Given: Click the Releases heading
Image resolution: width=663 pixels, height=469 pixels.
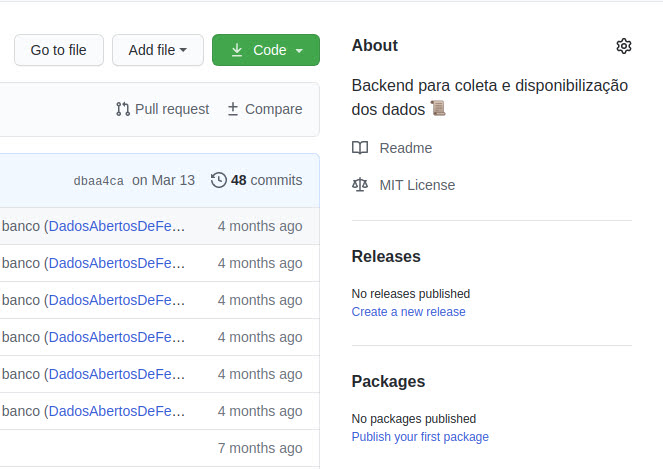Looking at the screenshot, I should (x=386, y=257).
